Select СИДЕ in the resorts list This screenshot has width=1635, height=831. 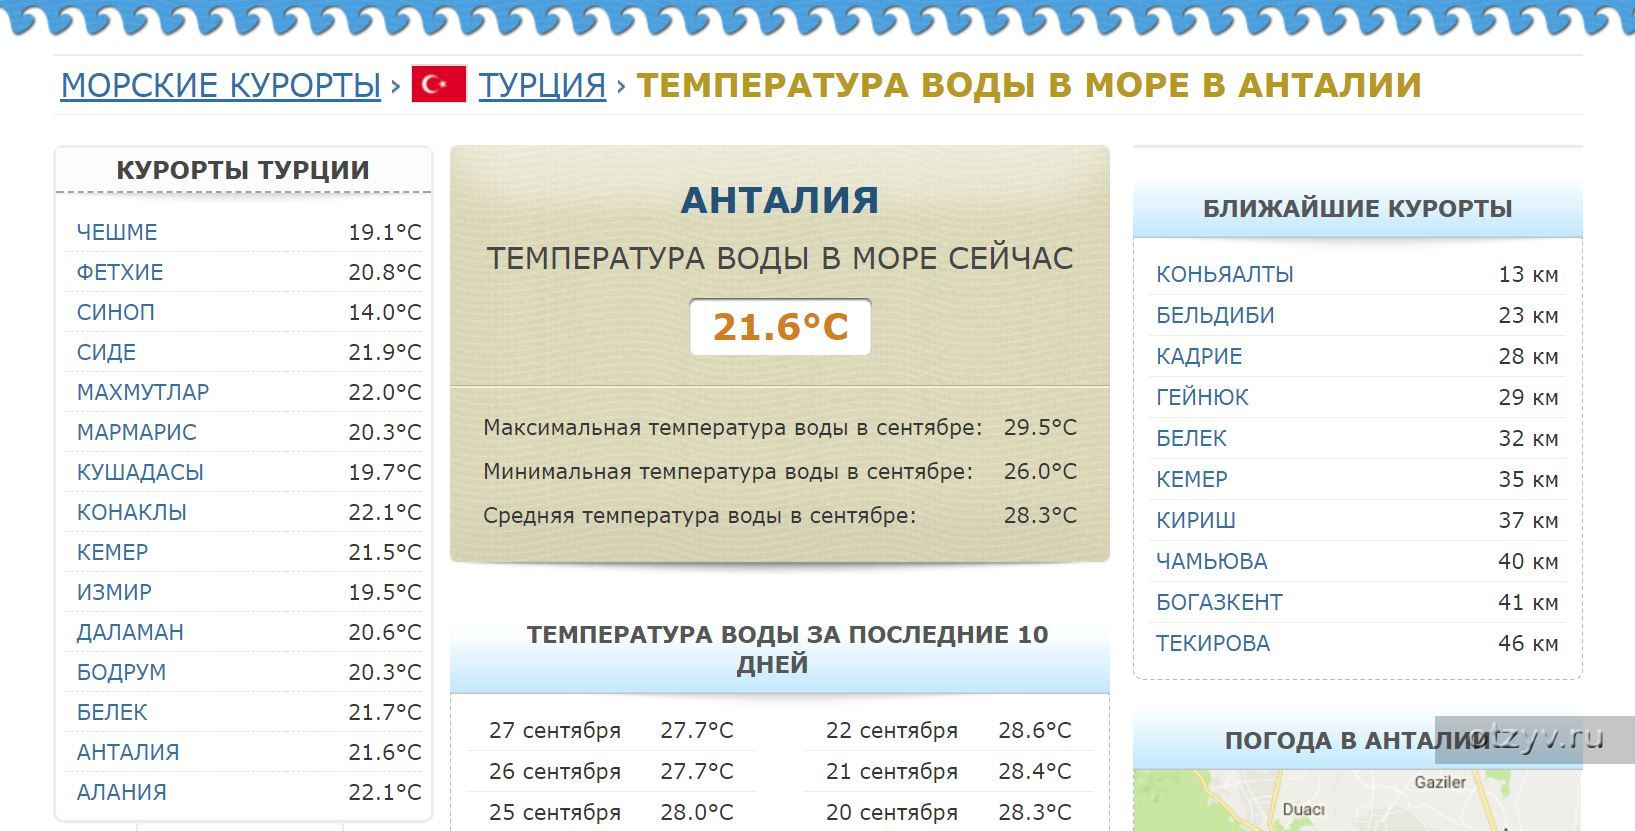point(106,352)
